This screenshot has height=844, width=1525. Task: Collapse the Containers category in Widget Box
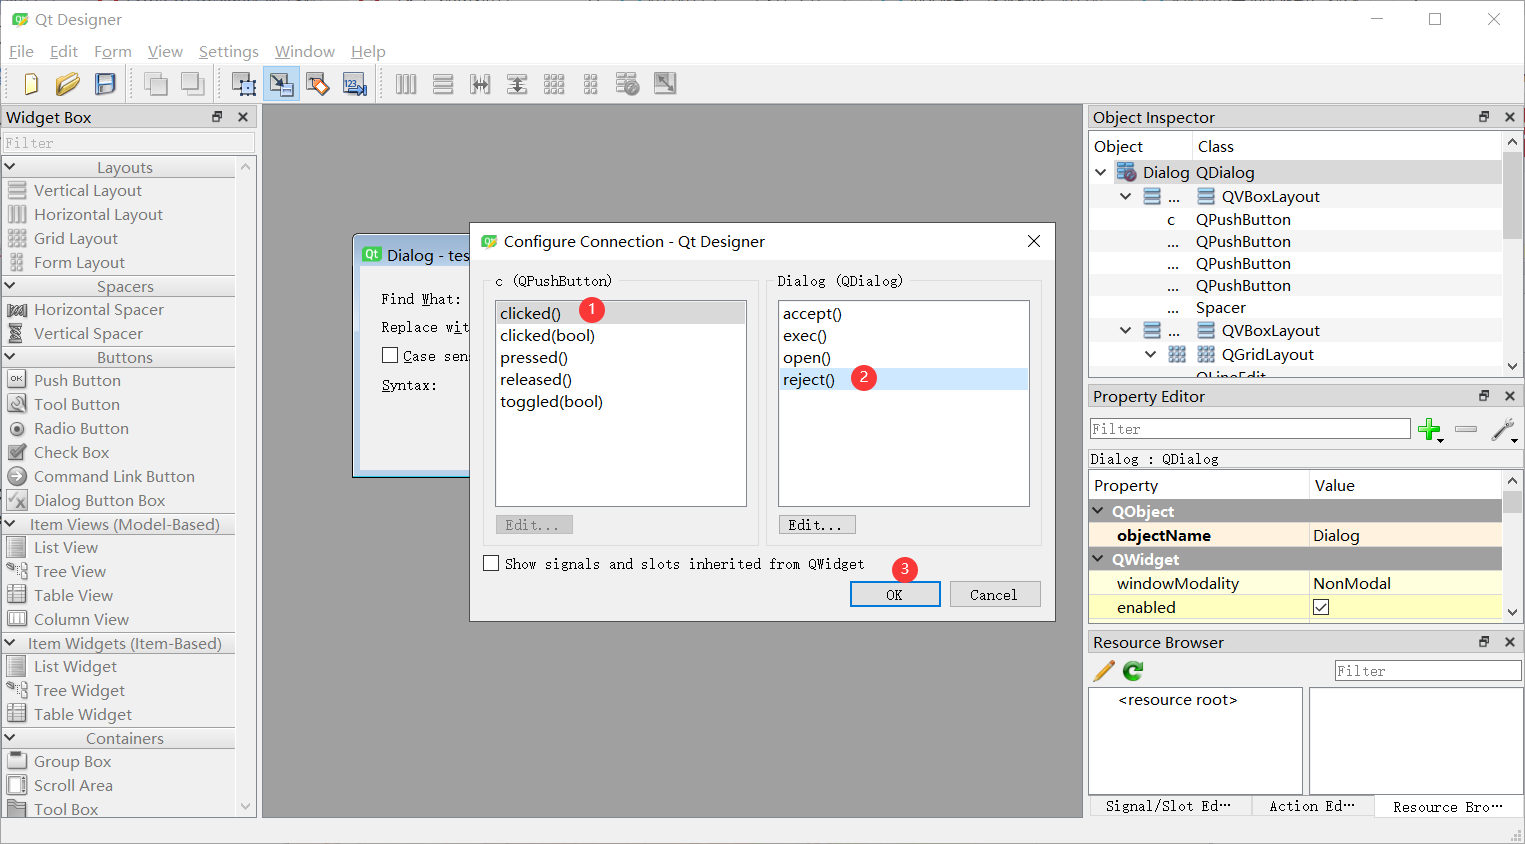coord(10,738)
